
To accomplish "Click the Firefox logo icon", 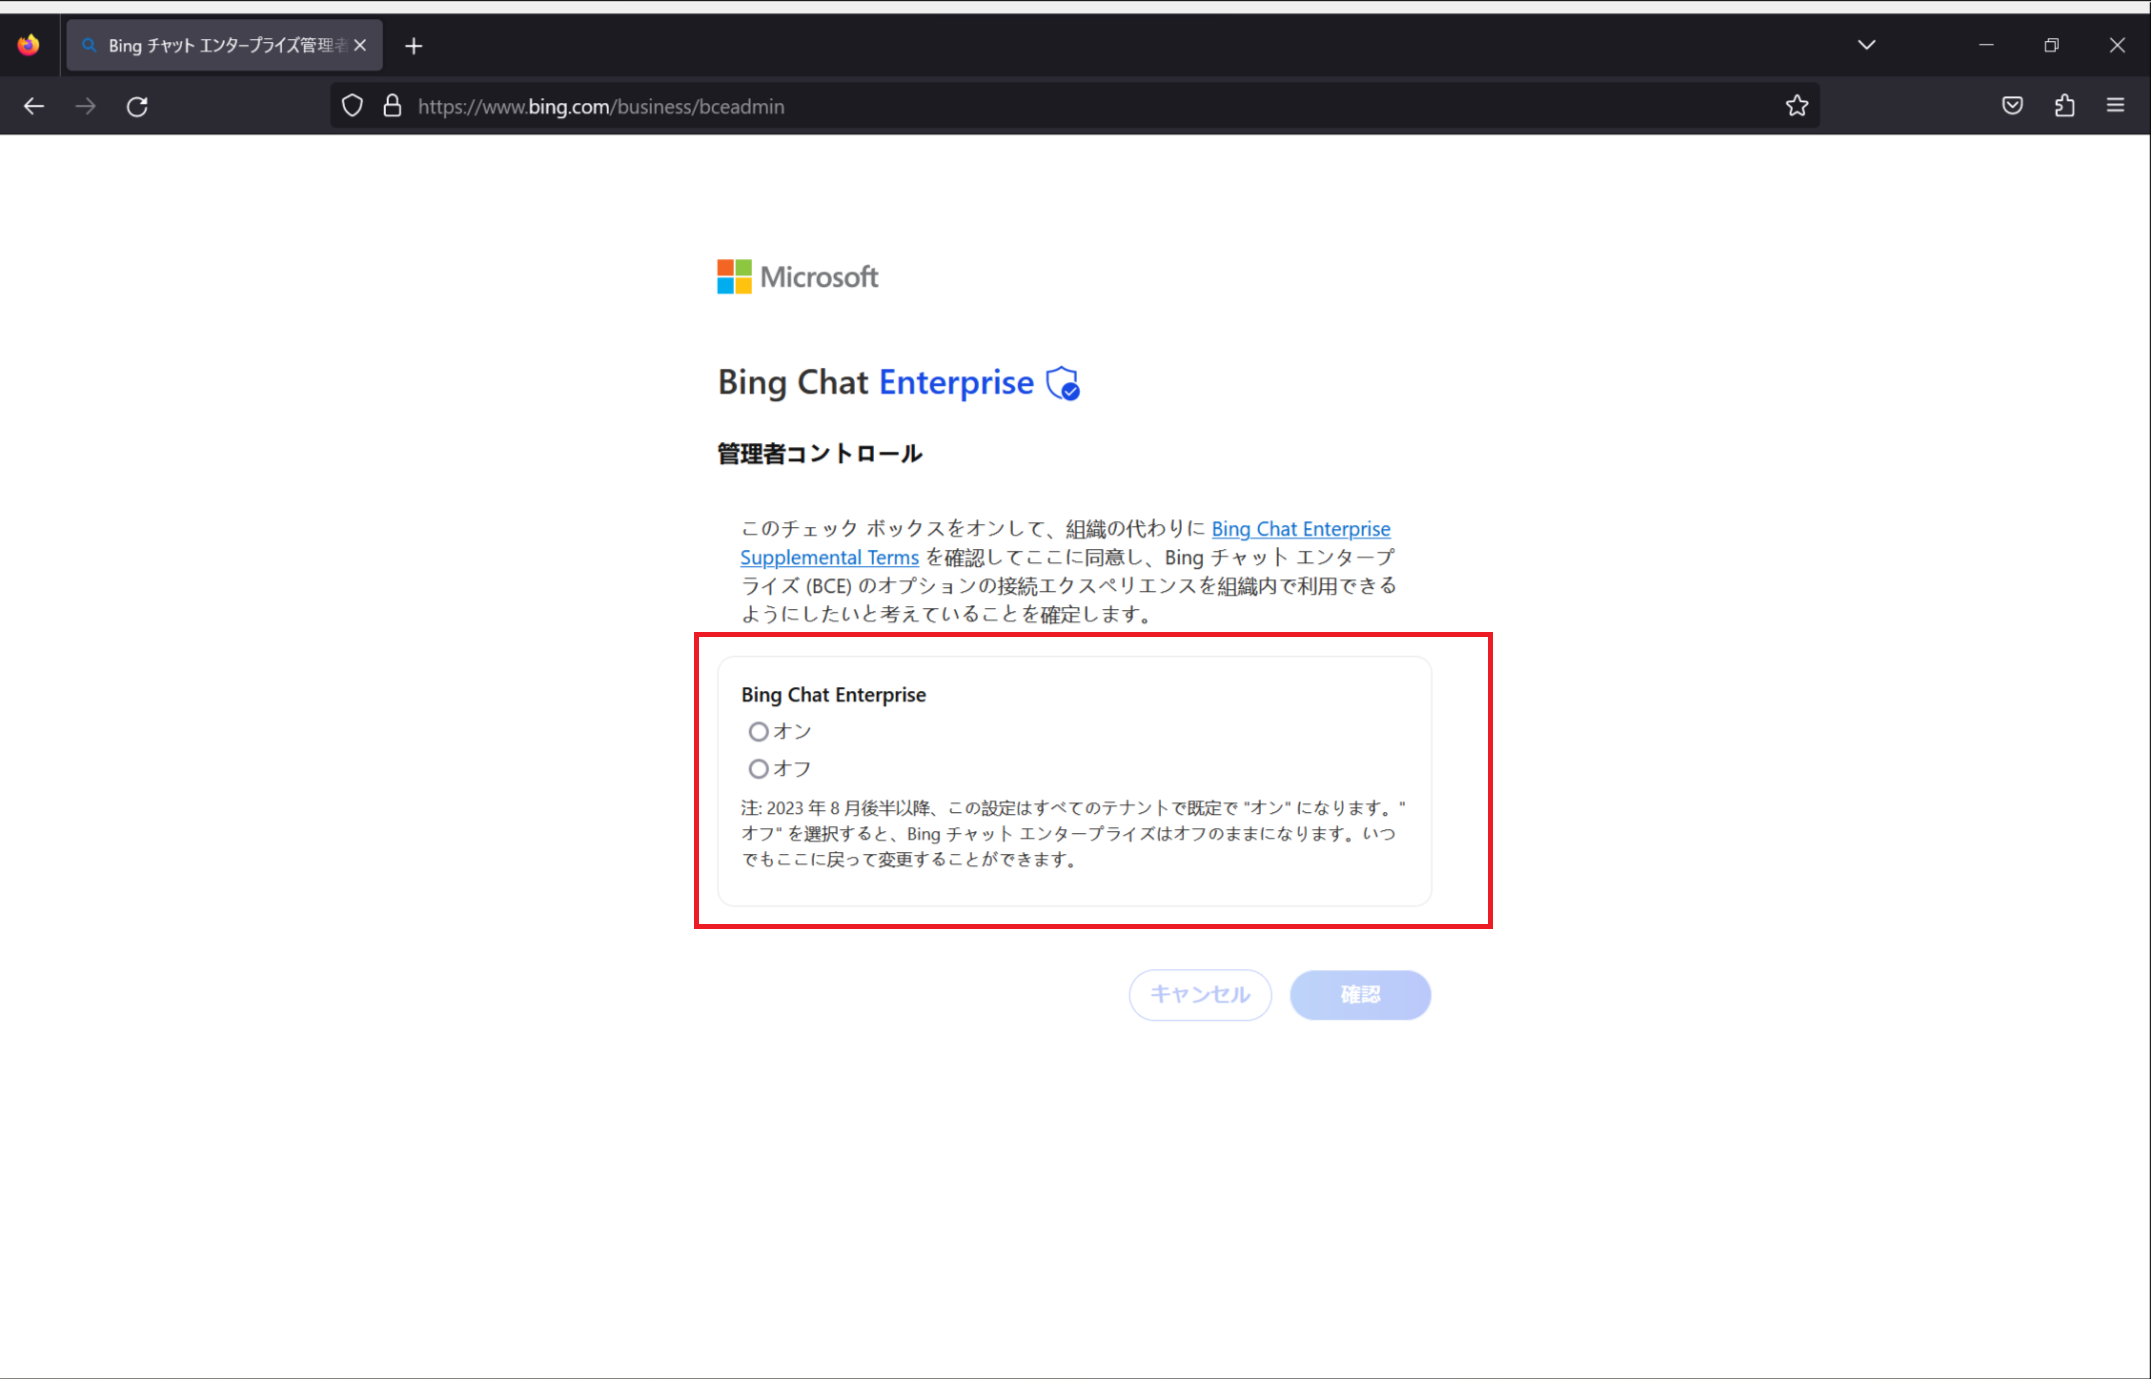I will 28,45.
